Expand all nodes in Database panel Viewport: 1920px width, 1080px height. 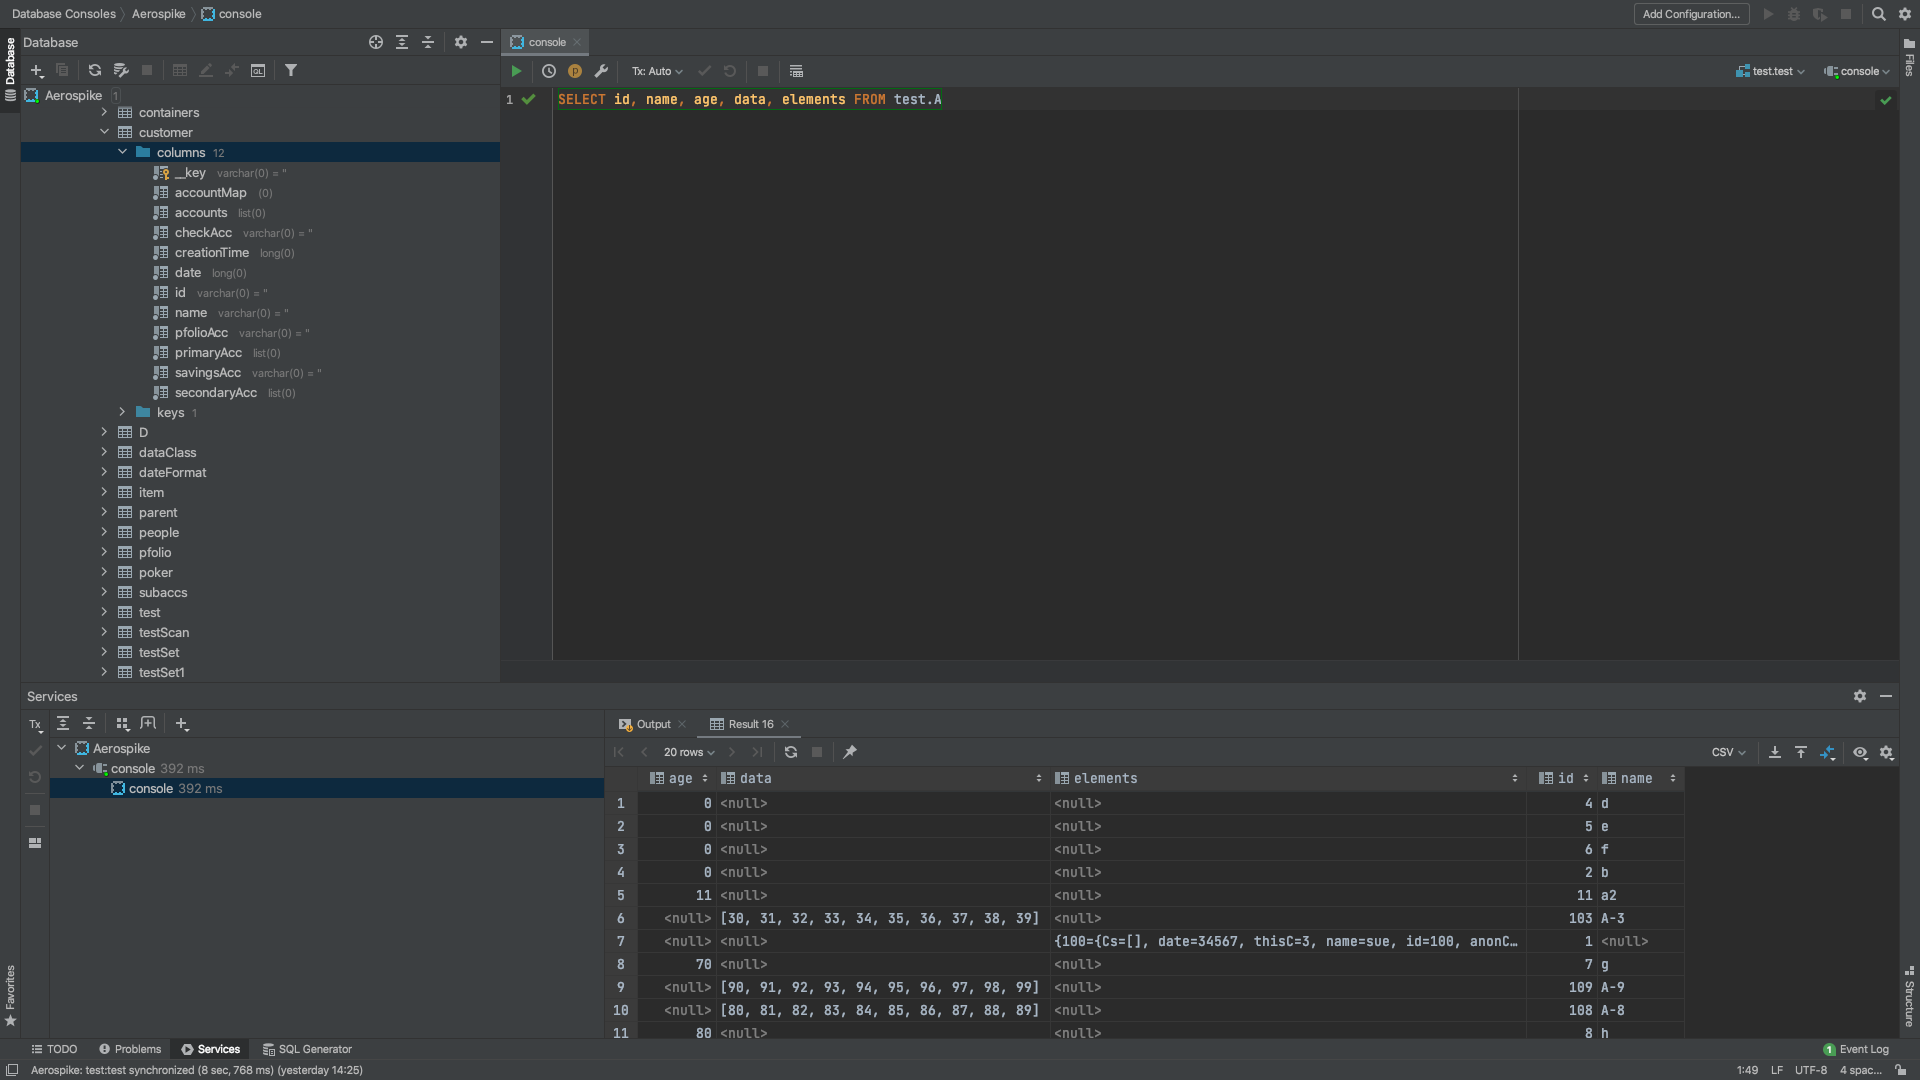tap(402, 42)
